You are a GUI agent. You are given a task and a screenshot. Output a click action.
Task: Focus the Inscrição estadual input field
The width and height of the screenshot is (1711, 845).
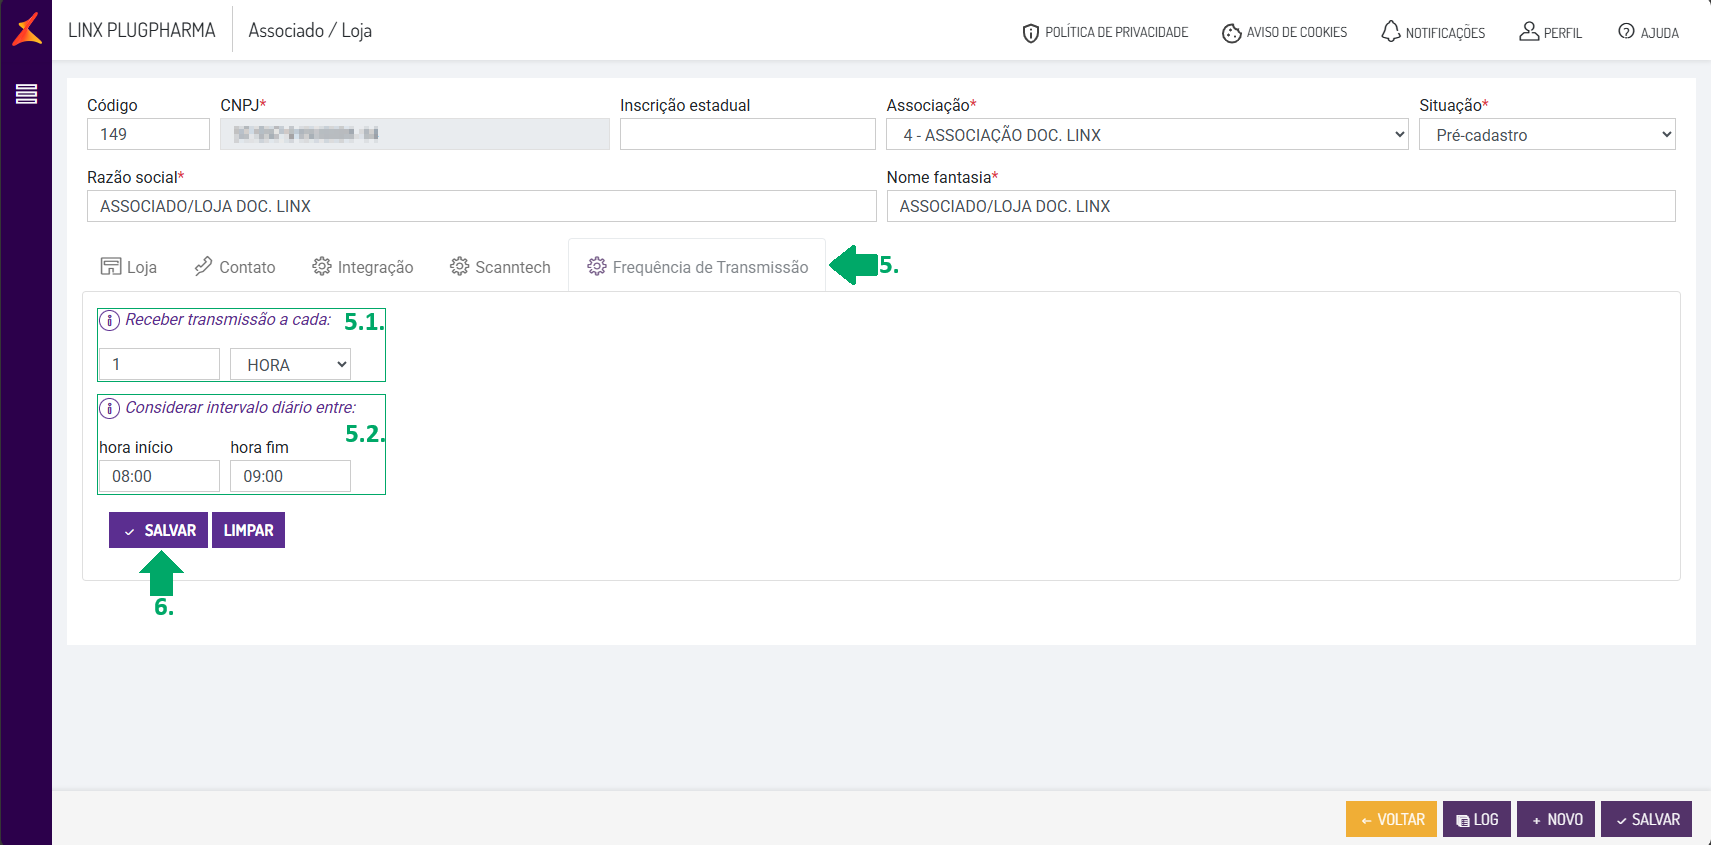tap(747, 135)
